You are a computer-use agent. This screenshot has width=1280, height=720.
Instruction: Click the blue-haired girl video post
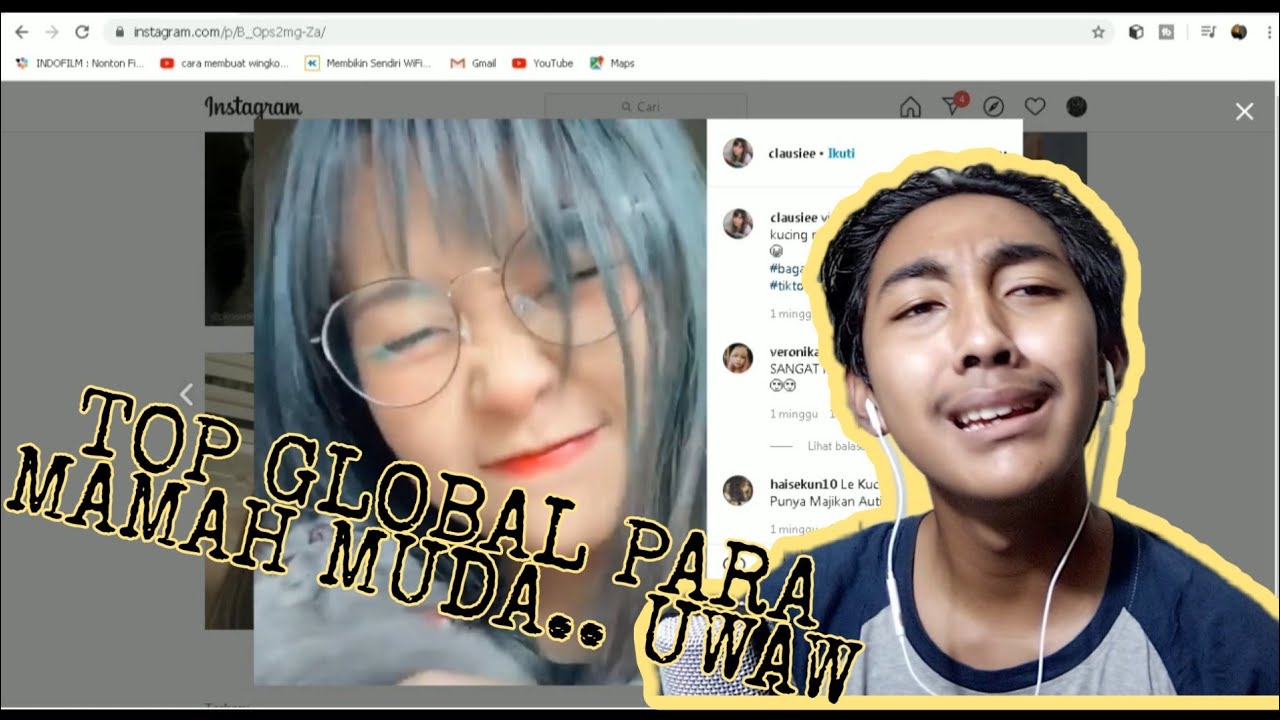480,402
